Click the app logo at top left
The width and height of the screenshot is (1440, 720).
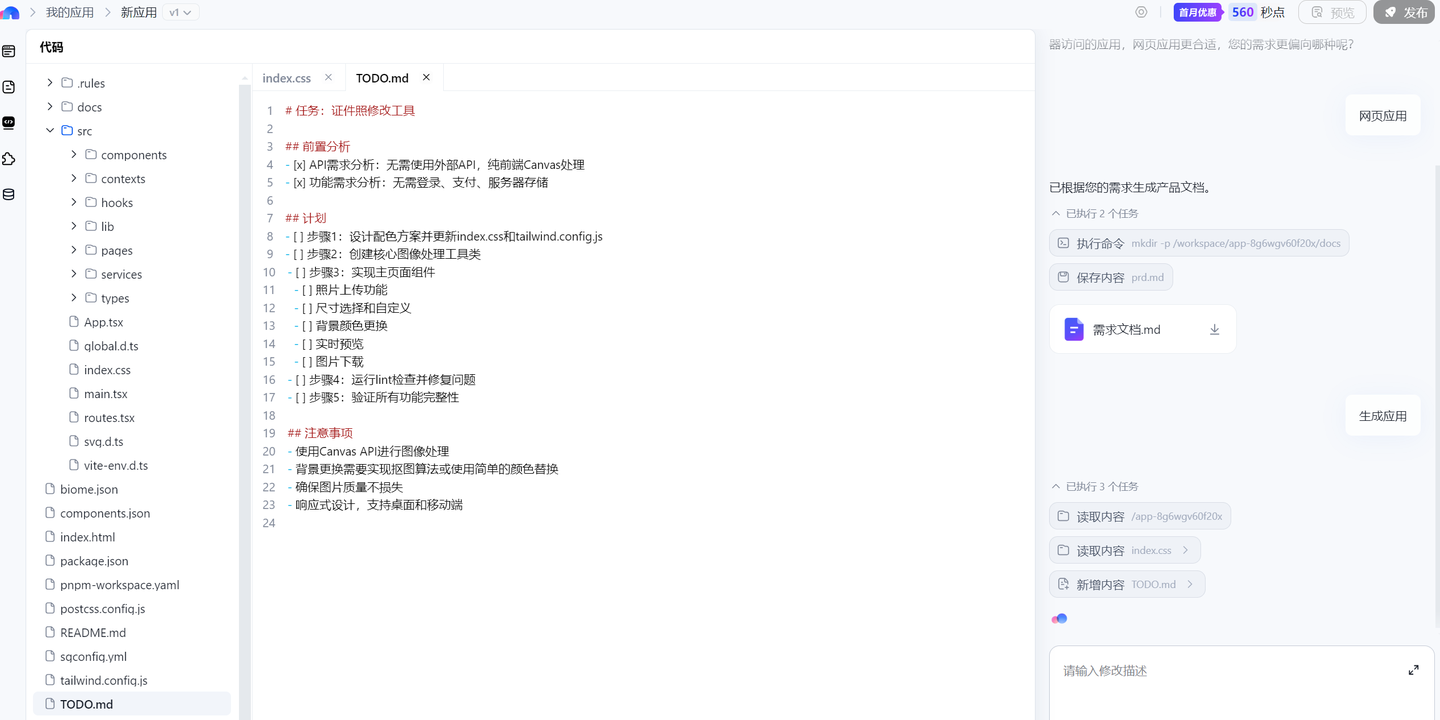pos(10,12)
